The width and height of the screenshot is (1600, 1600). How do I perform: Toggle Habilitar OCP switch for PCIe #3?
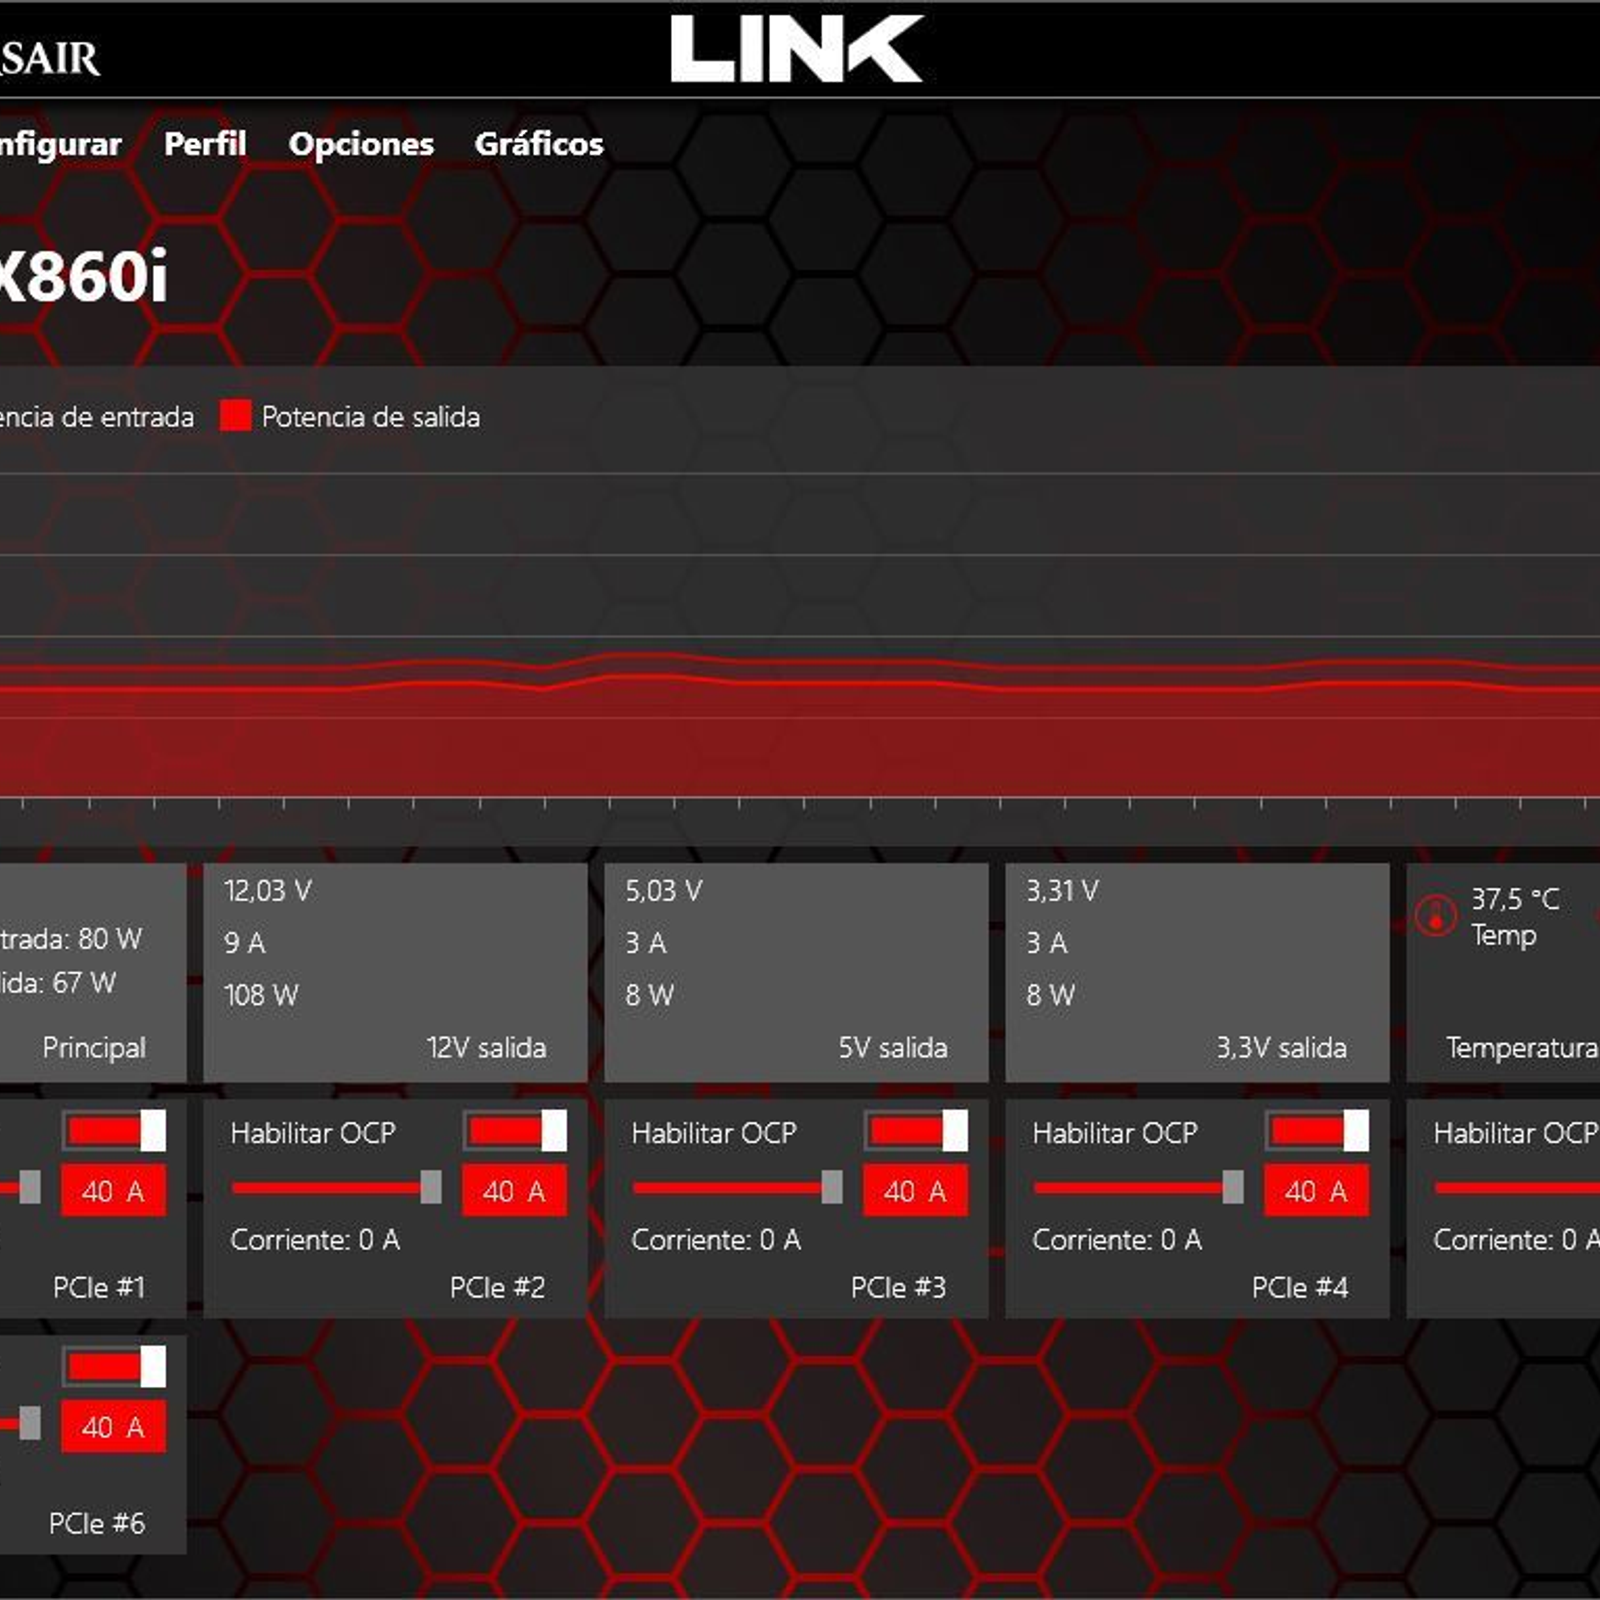[x=917, y=1131]
